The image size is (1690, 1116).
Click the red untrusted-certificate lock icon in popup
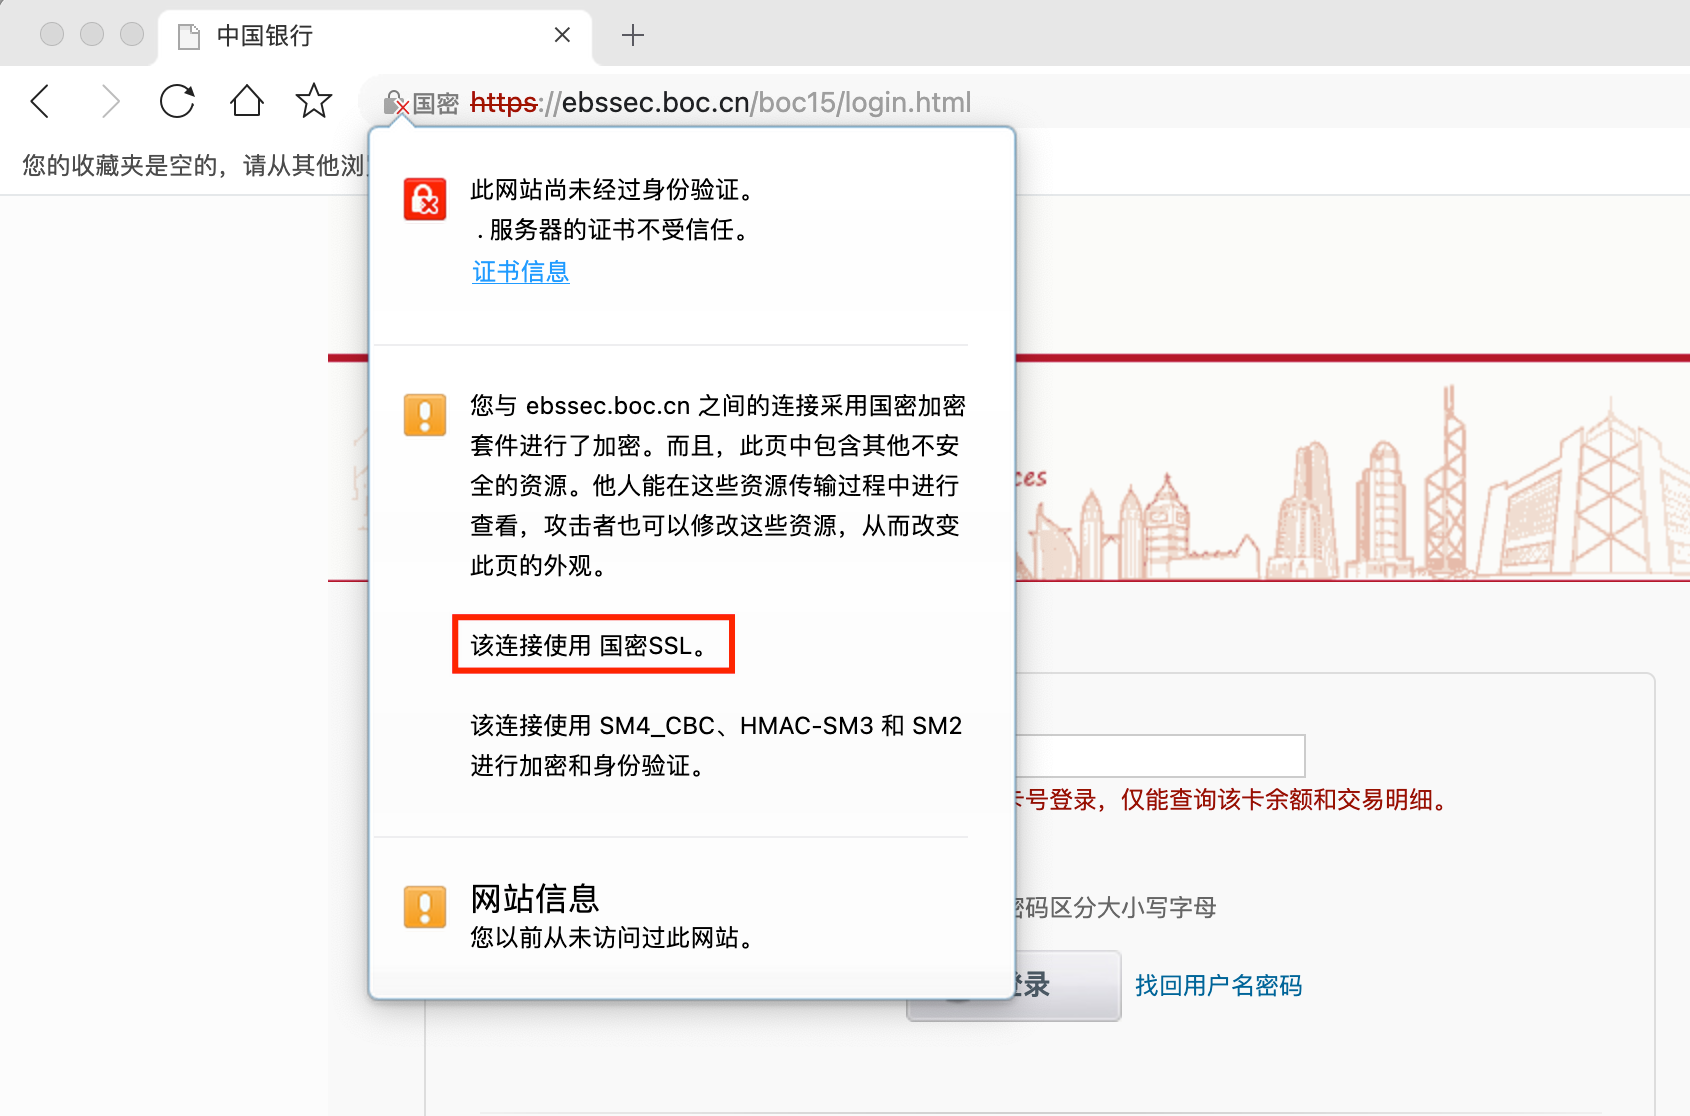click(x=425, y=199)
